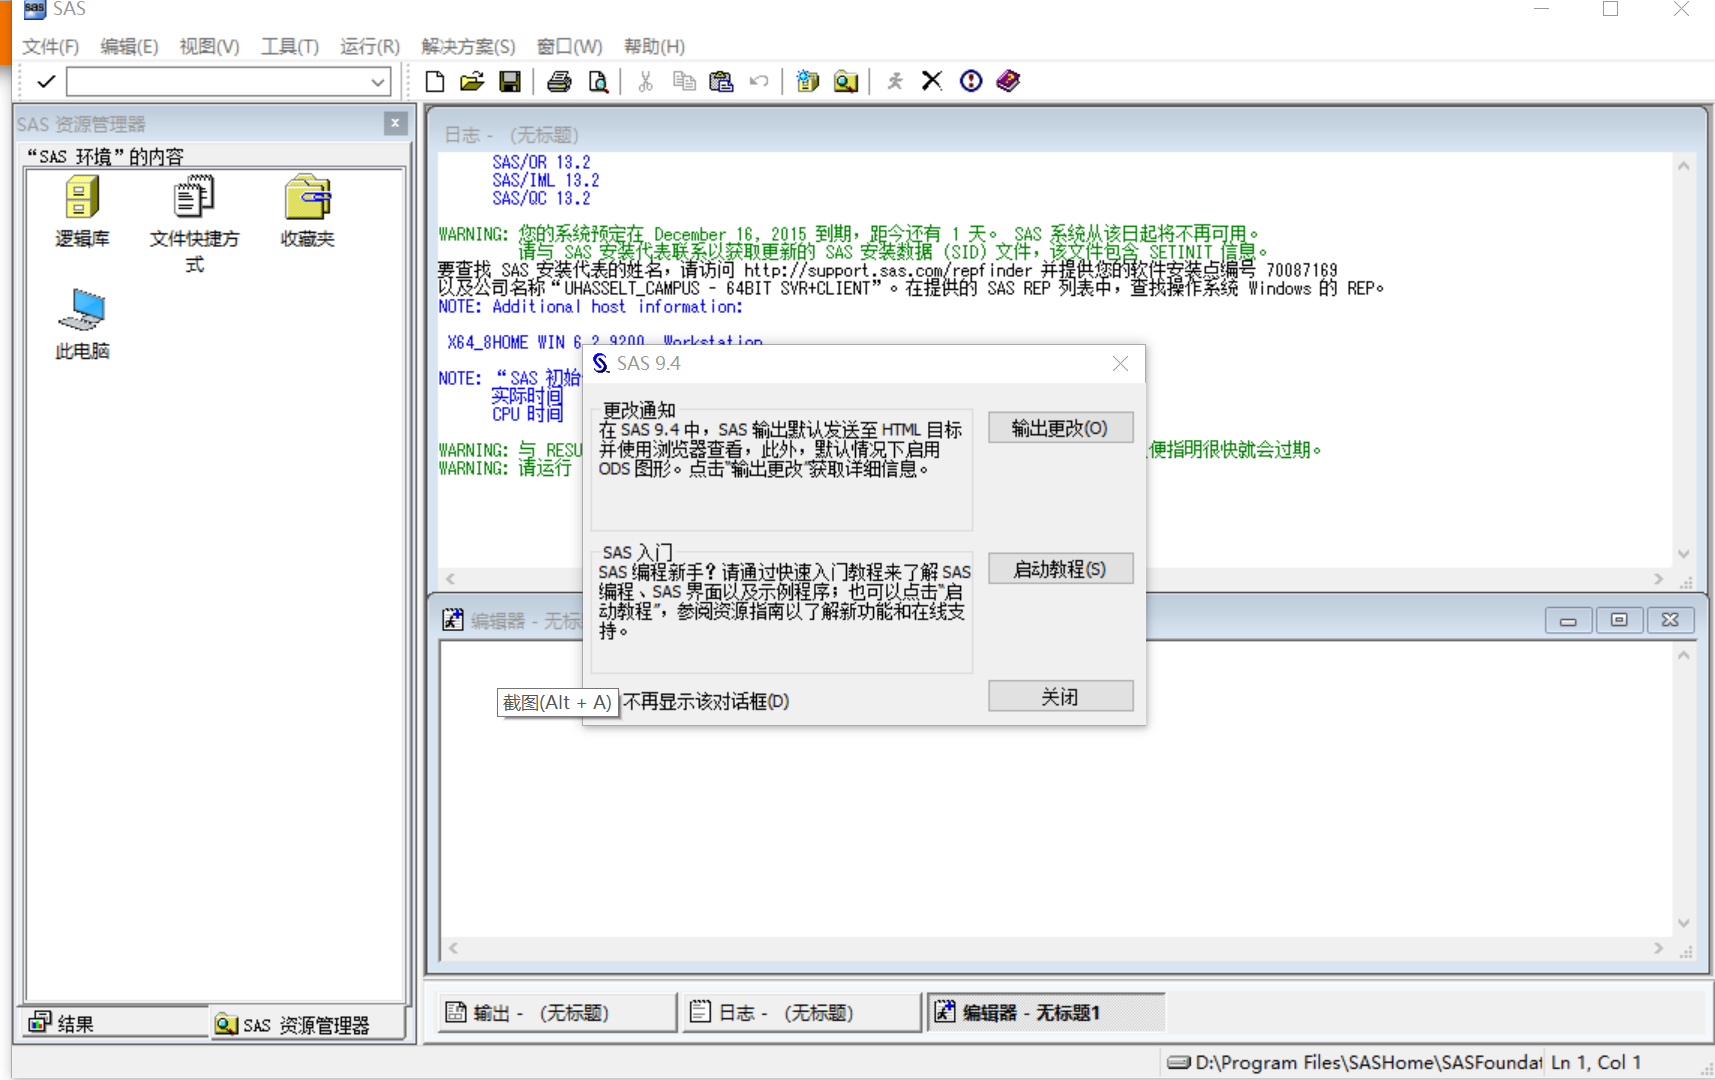Image resolution: width=1715 pixels, height=1080 pixels.
Task: Open the 工具(T) menu
Action: pos(290,46)
